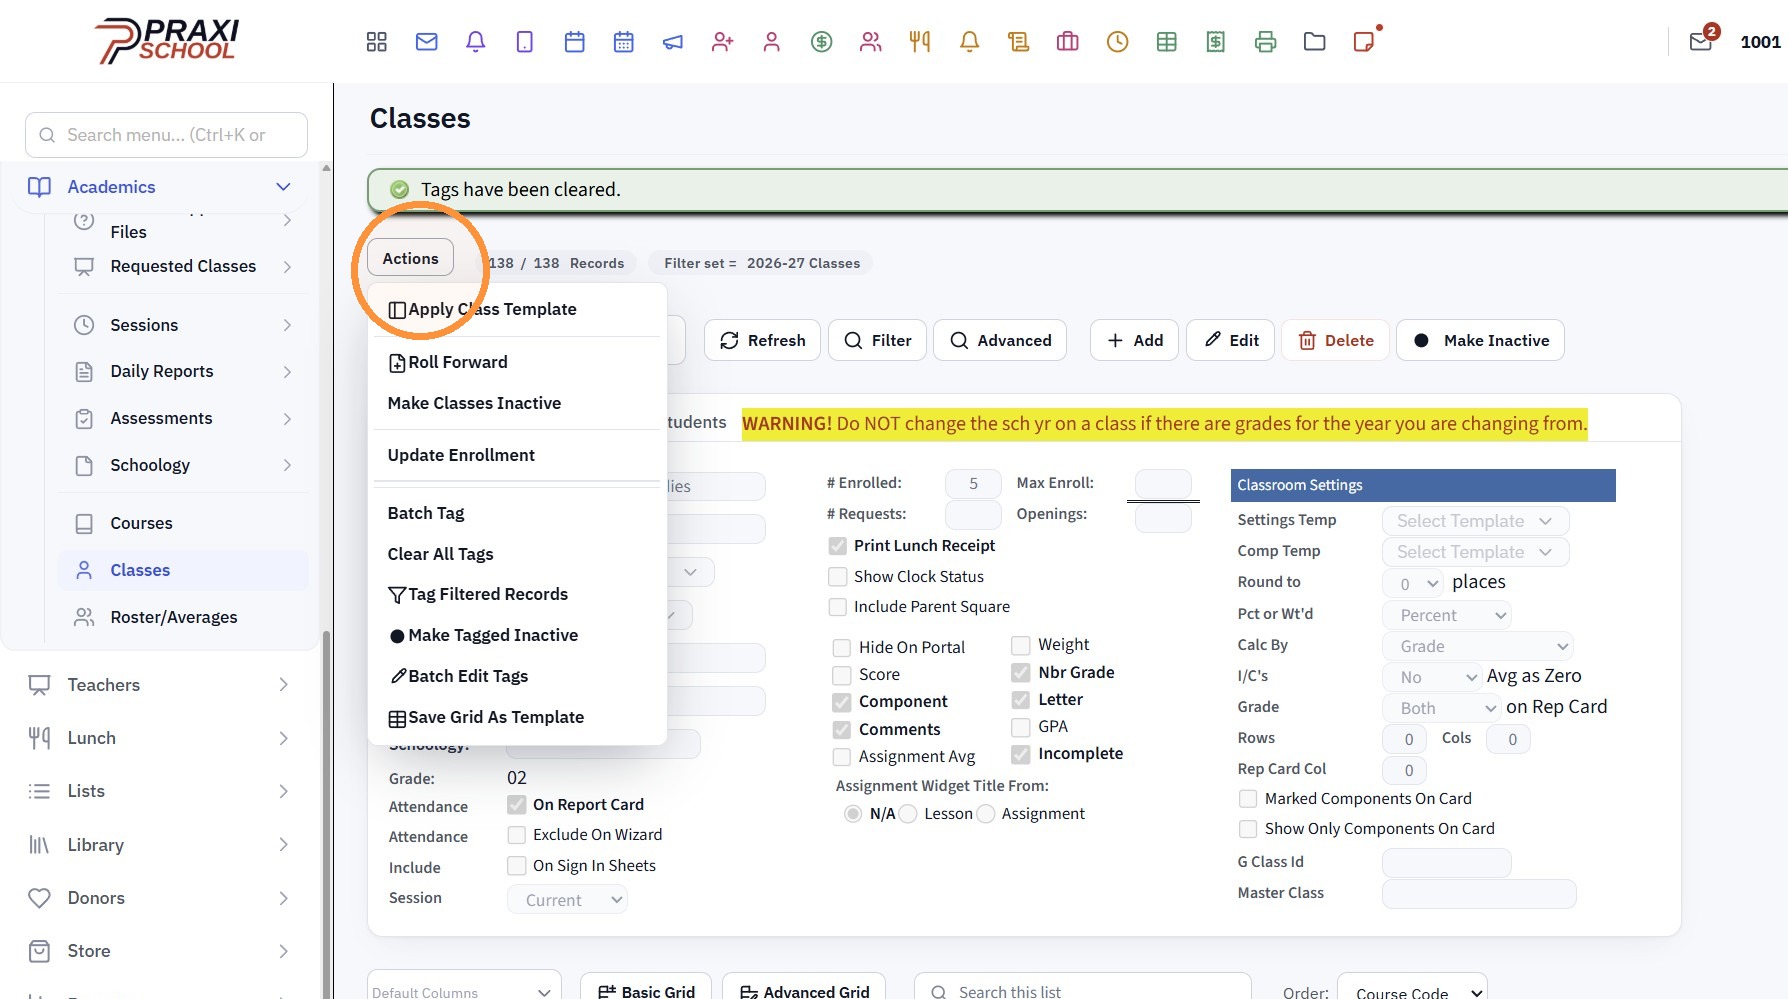Viewport: 1788px width, 999px height.
Task: Click the green table grid icon
Action: (1167, 42)
